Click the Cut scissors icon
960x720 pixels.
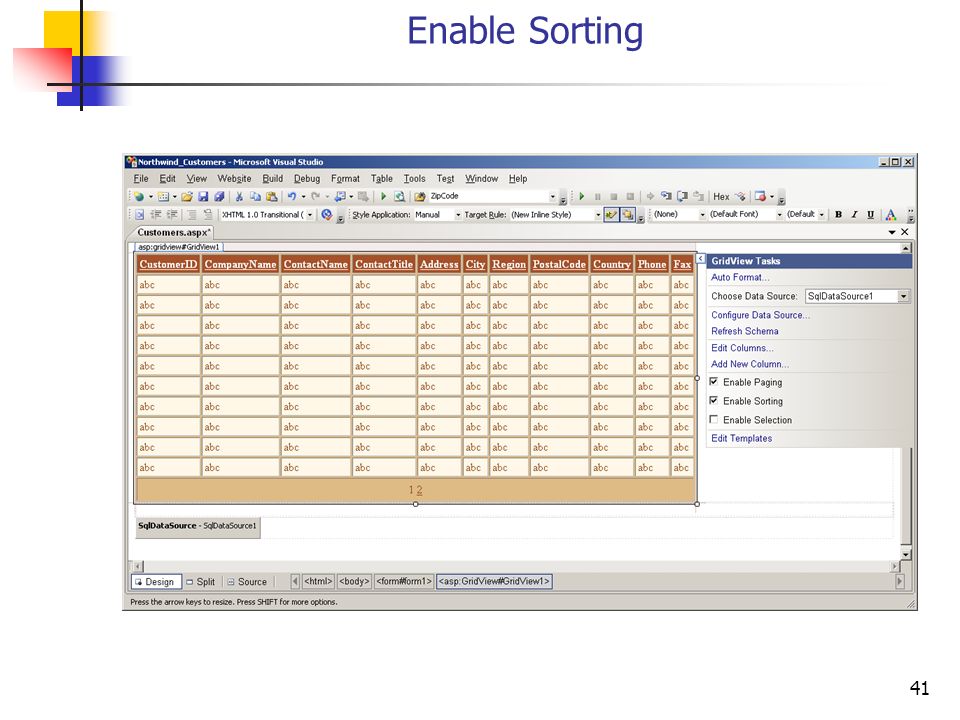(239, 197)
